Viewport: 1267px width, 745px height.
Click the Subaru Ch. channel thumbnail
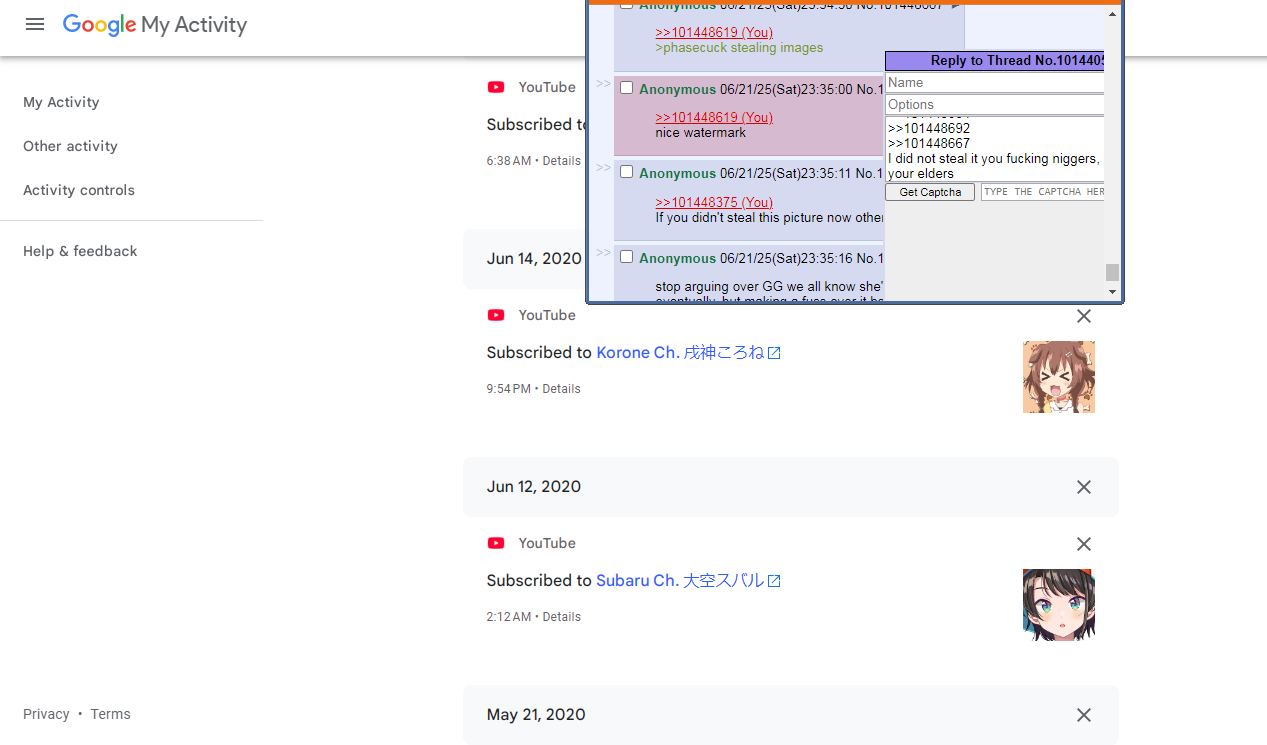point(1059,605)
